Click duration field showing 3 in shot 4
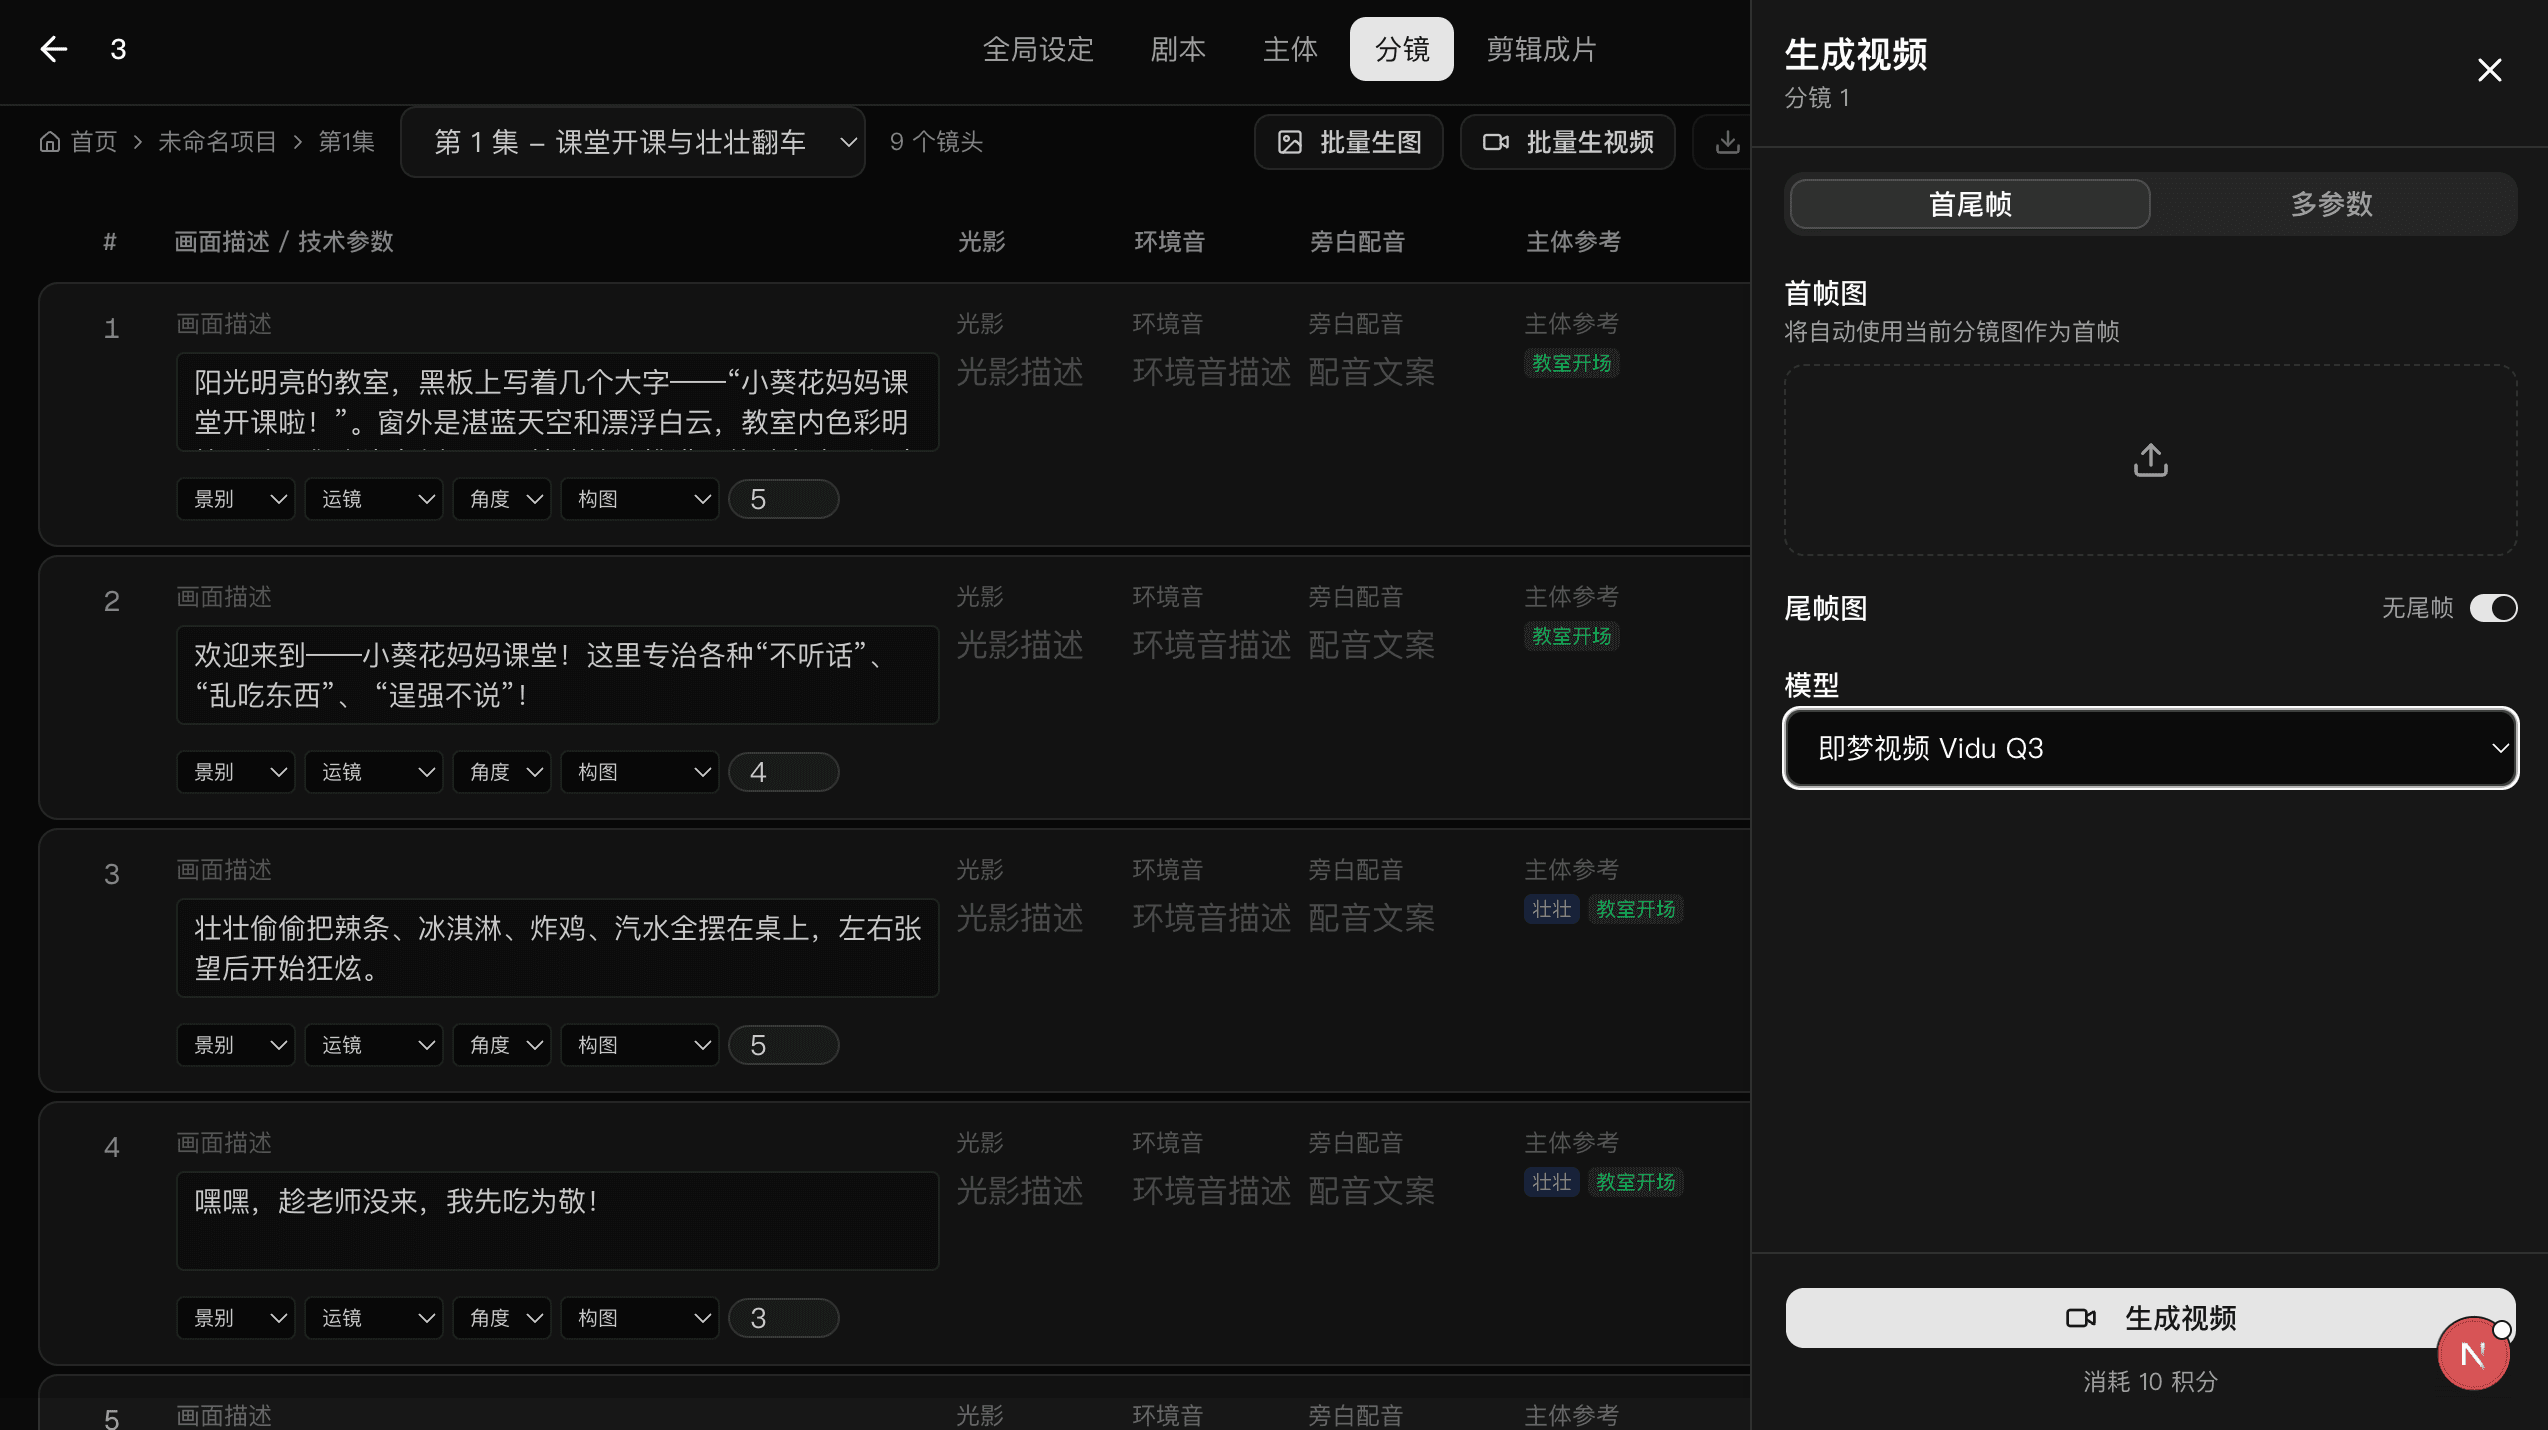This screenshot has width=2548, height=1430. (784, 1318)
